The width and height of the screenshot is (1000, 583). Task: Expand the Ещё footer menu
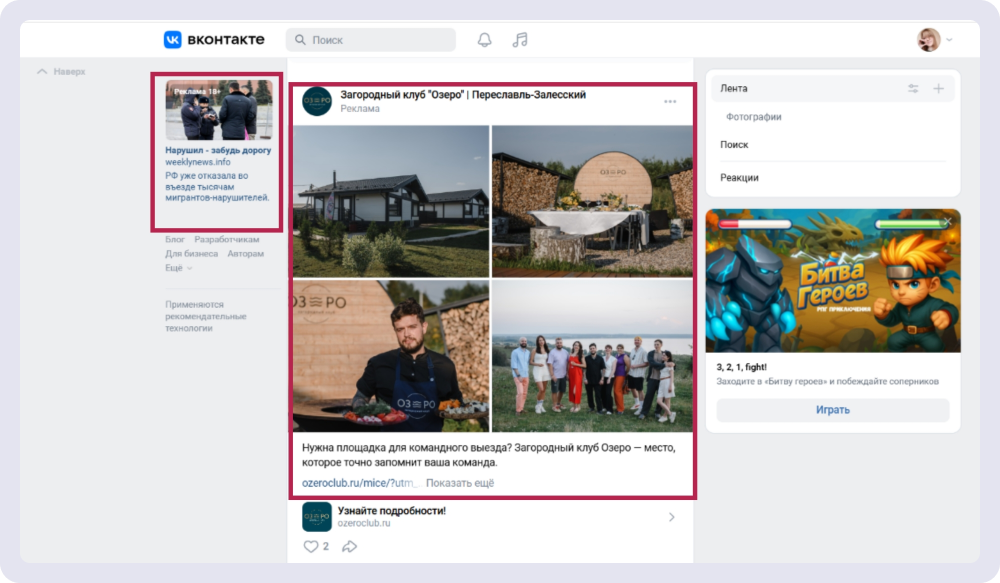click(x=178, y=268)
